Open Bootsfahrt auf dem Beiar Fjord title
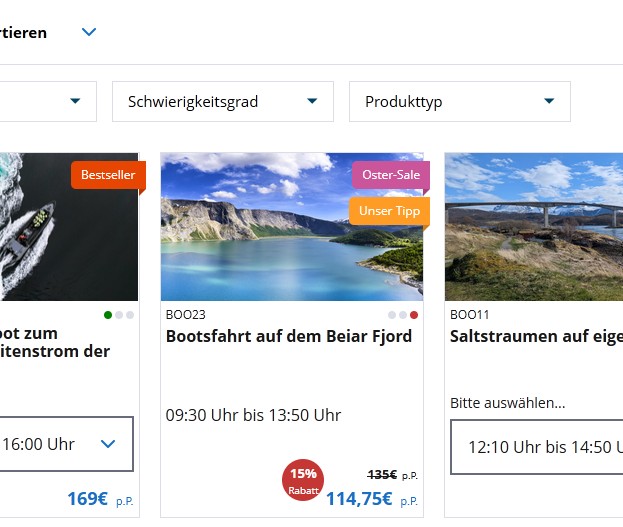The width and height of the screenshot is (623, 527). pyautogui.click(x=289, y=336)
